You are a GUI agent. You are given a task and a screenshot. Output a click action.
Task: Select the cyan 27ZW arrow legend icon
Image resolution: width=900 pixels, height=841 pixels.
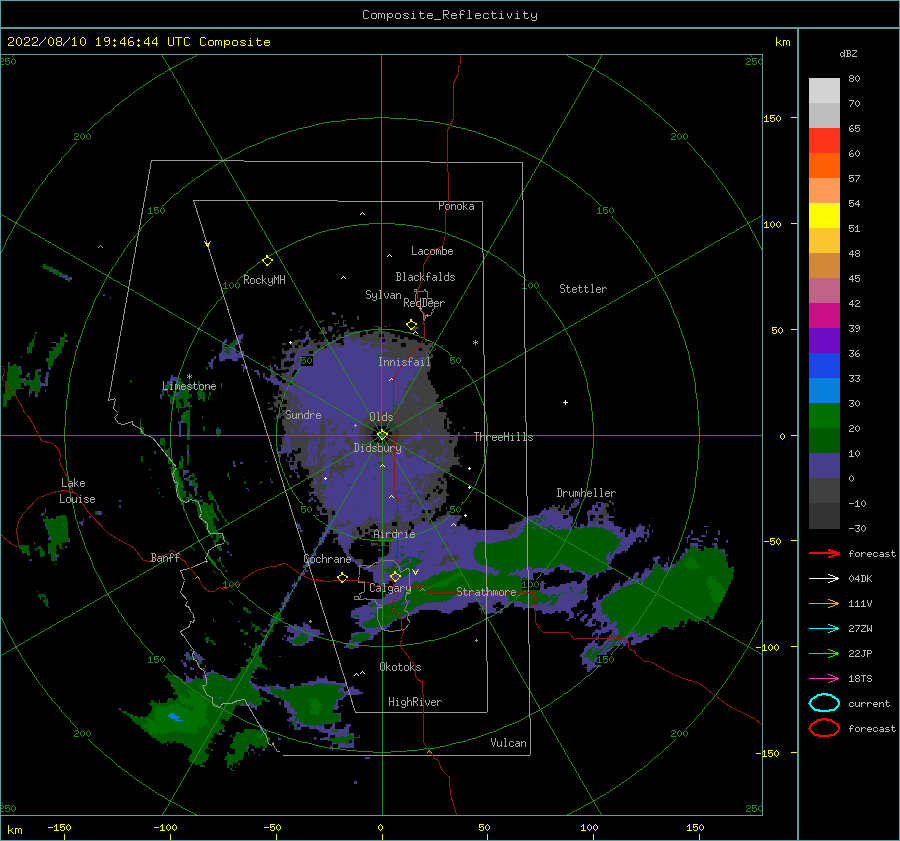click(x=824, y=628)
